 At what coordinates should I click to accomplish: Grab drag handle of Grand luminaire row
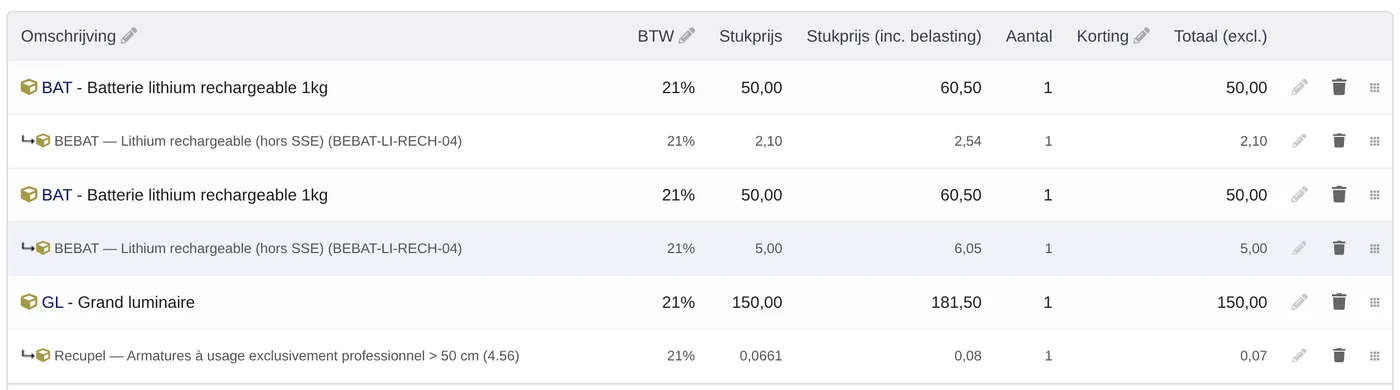[1375, 302]
